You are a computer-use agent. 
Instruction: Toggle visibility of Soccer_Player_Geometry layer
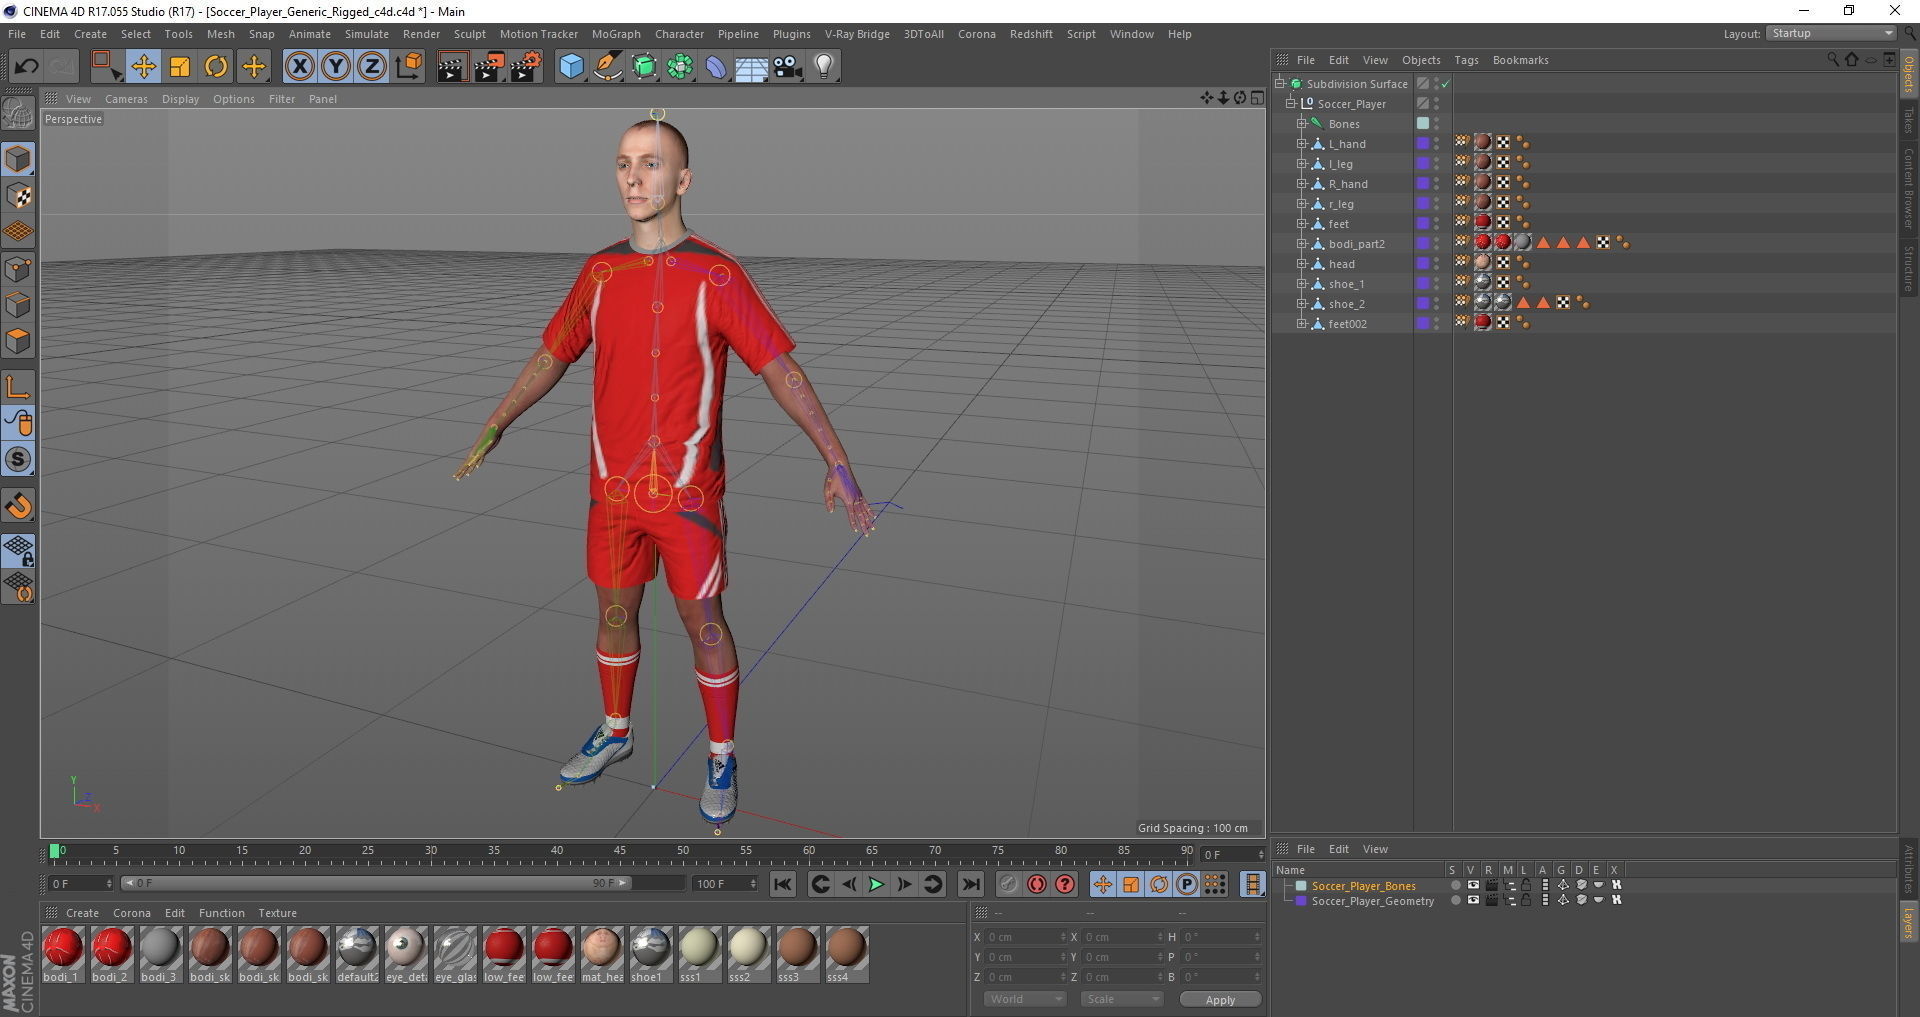(x=1473, y=900)
